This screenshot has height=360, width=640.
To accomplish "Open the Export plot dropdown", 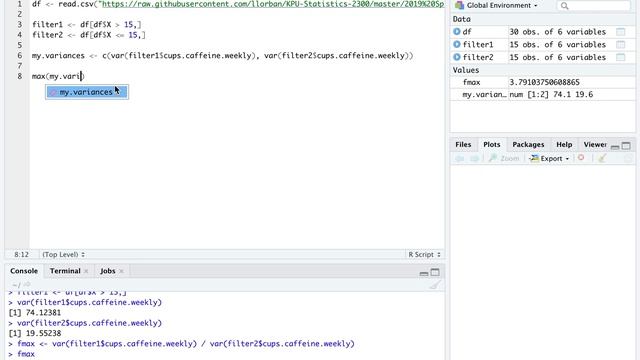I will 549,158.
